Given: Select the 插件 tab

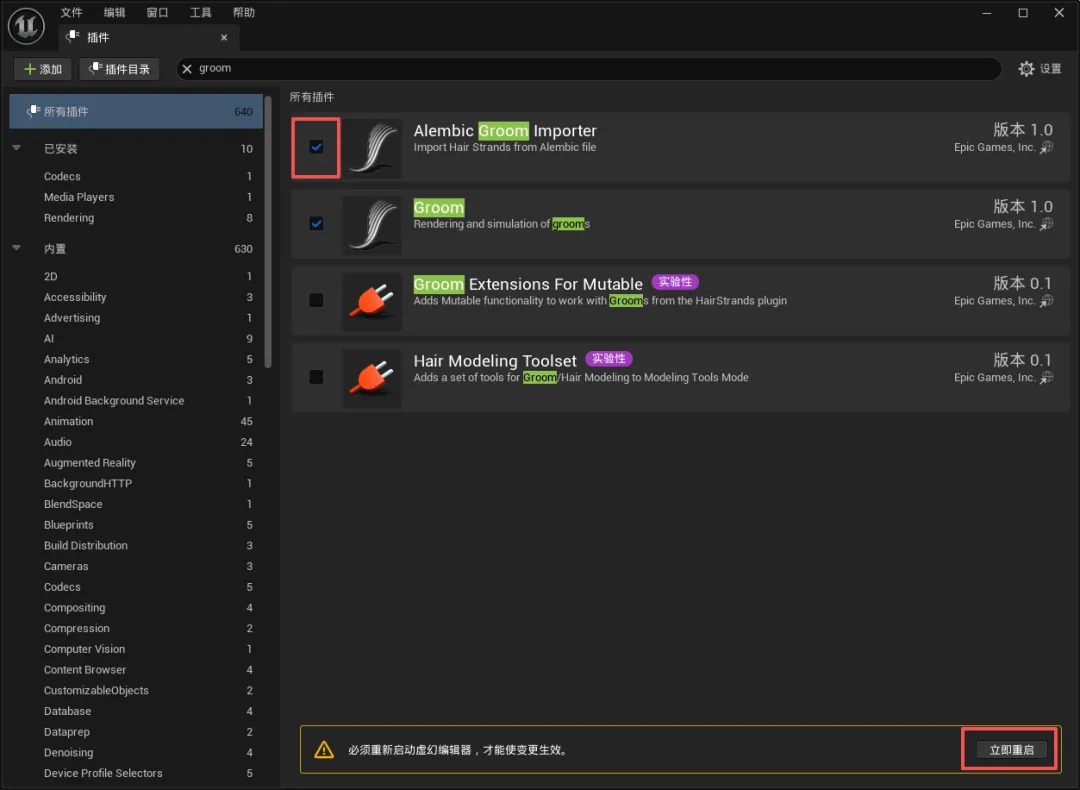Looking at the screenshot, I should 149,37.
